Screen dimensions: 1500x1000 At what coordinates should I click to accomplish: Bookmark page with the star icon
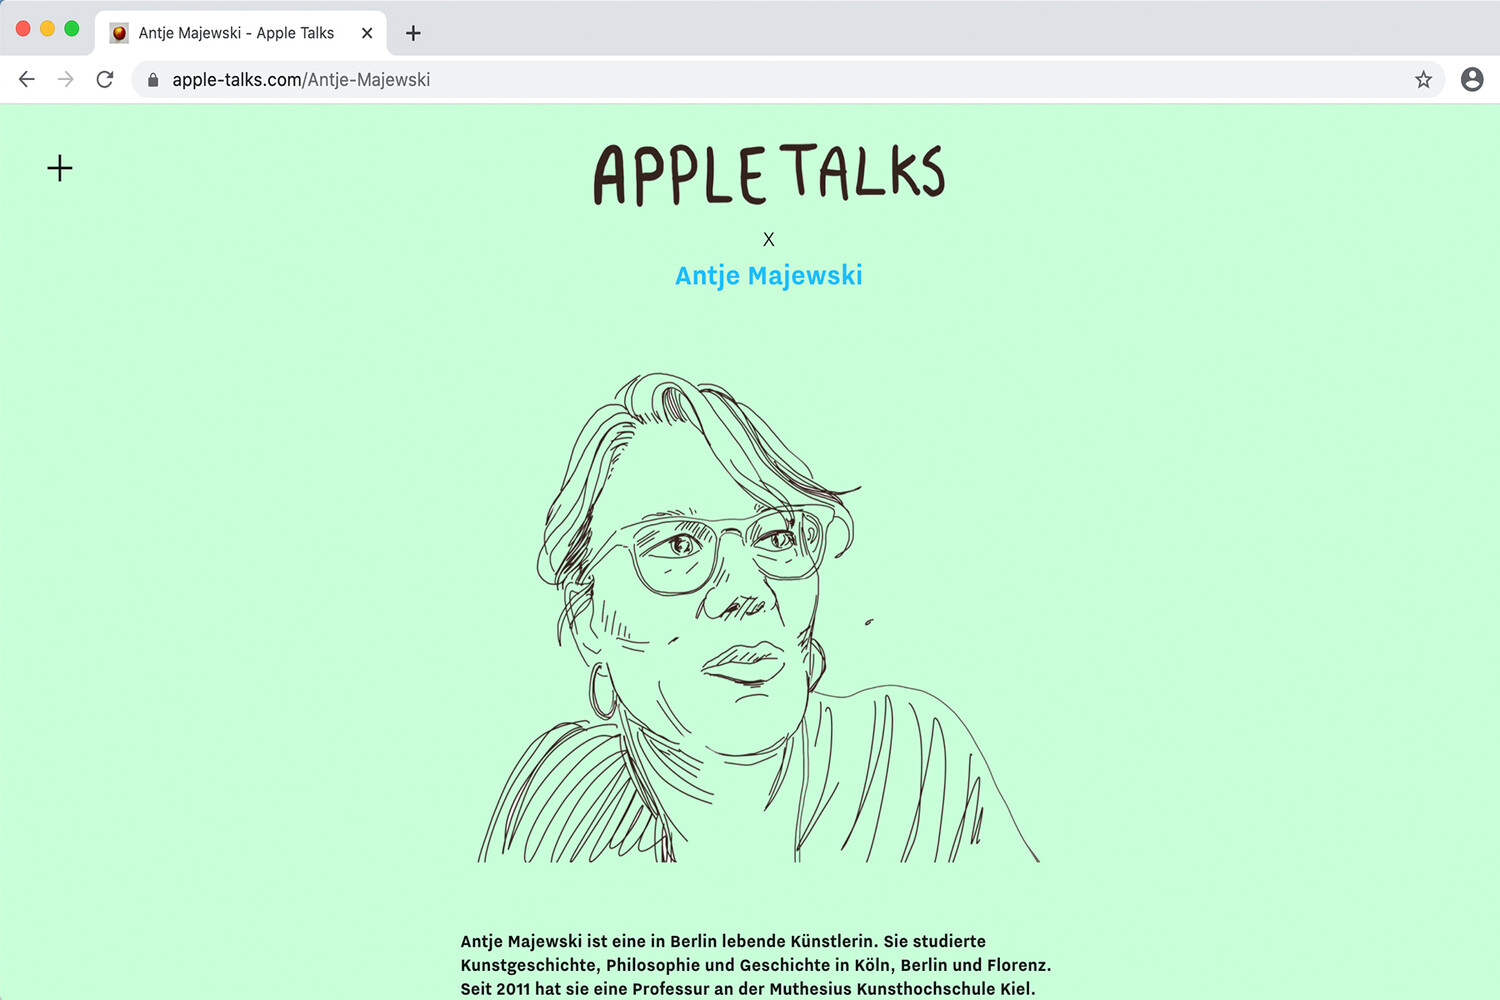1423,79
